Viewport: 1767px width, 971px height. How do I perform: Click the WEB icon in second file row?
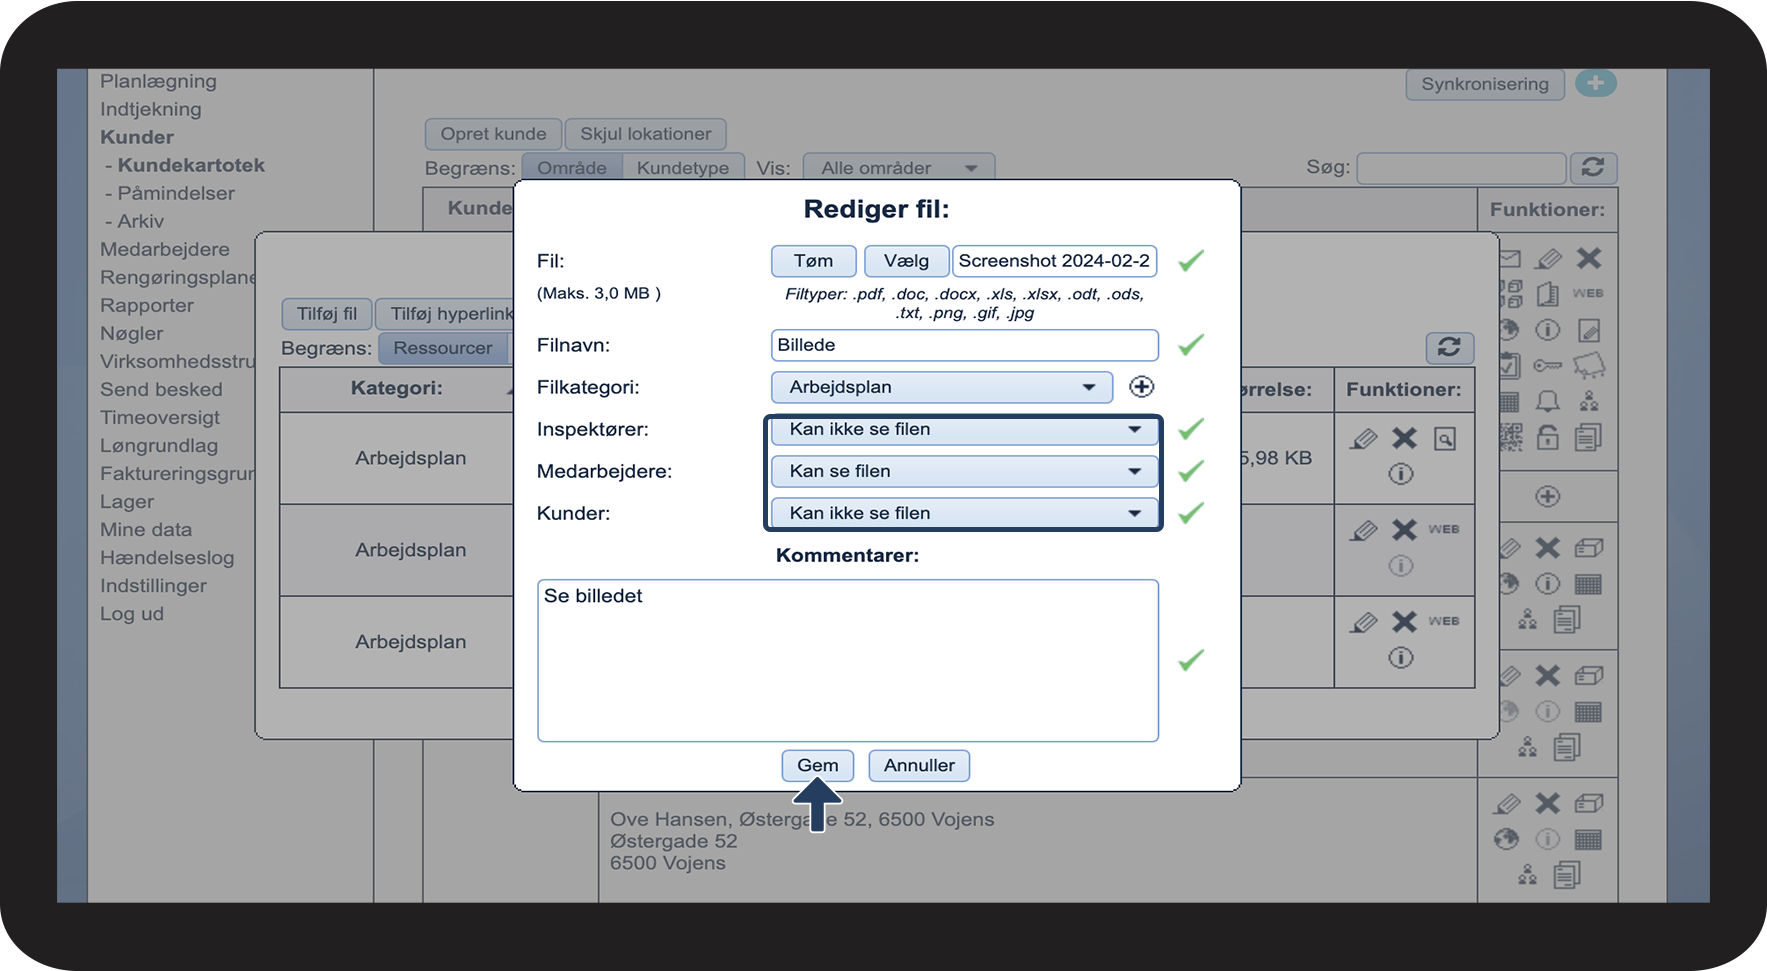1443,529
